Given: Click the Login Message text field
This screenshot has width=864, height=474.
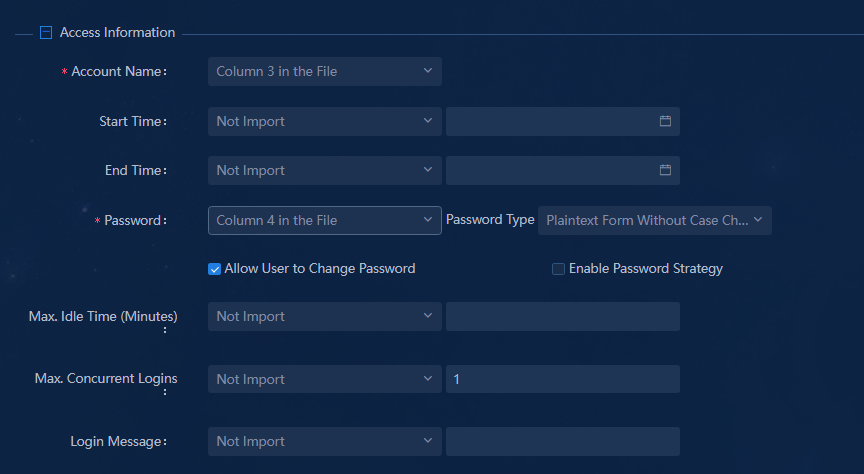Looking at the screenshot, I should 563,441.
